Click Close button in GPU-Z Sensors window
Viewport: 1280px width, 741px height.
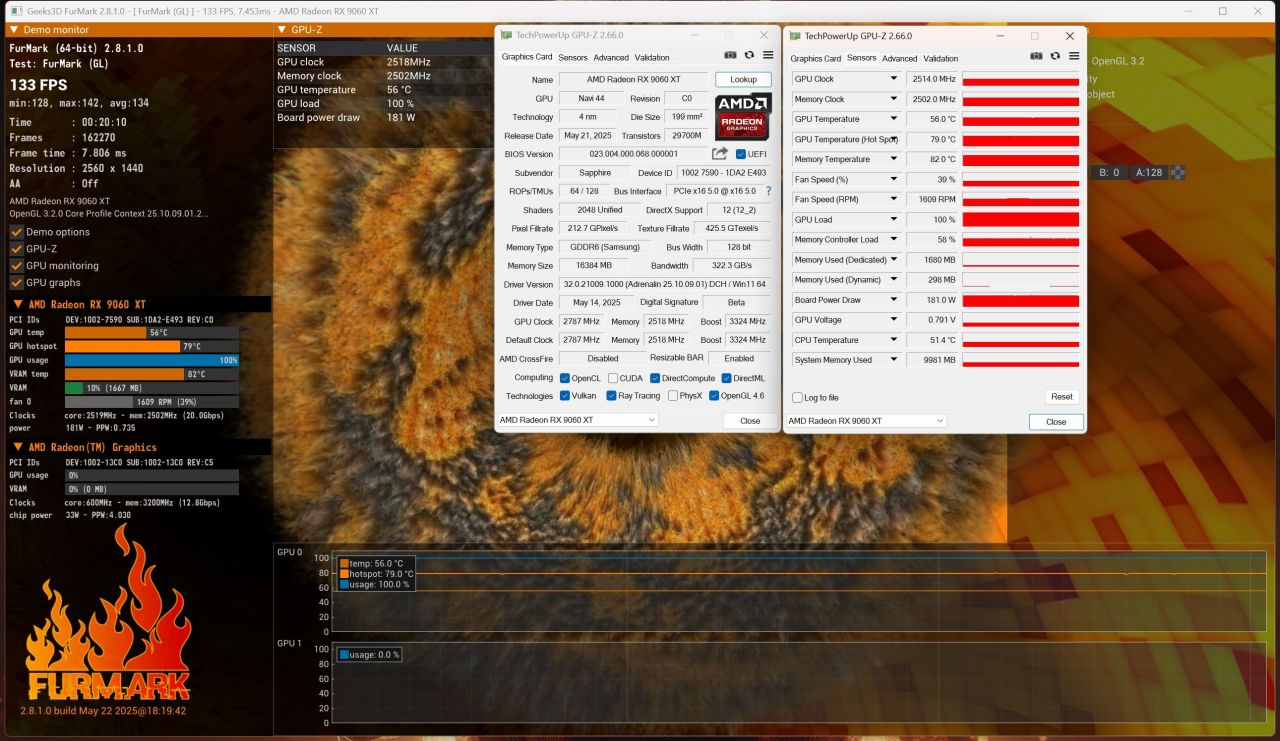[1056, 422]
